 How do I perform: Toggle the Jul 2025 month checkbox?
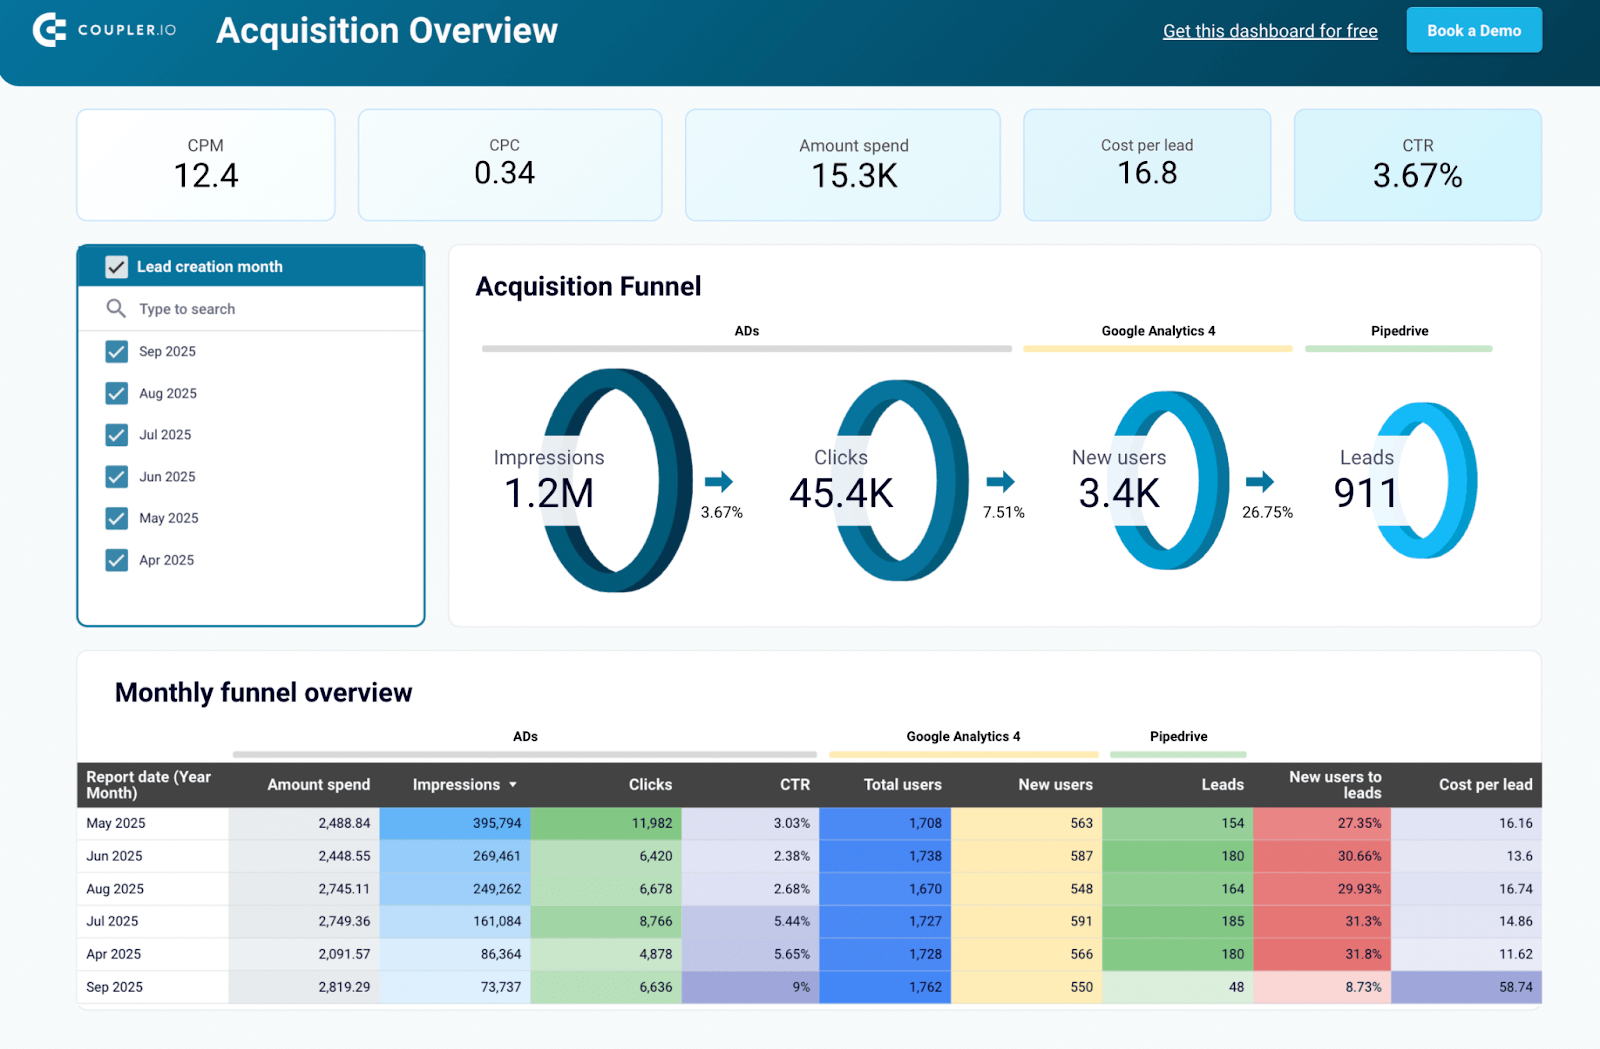117,435
